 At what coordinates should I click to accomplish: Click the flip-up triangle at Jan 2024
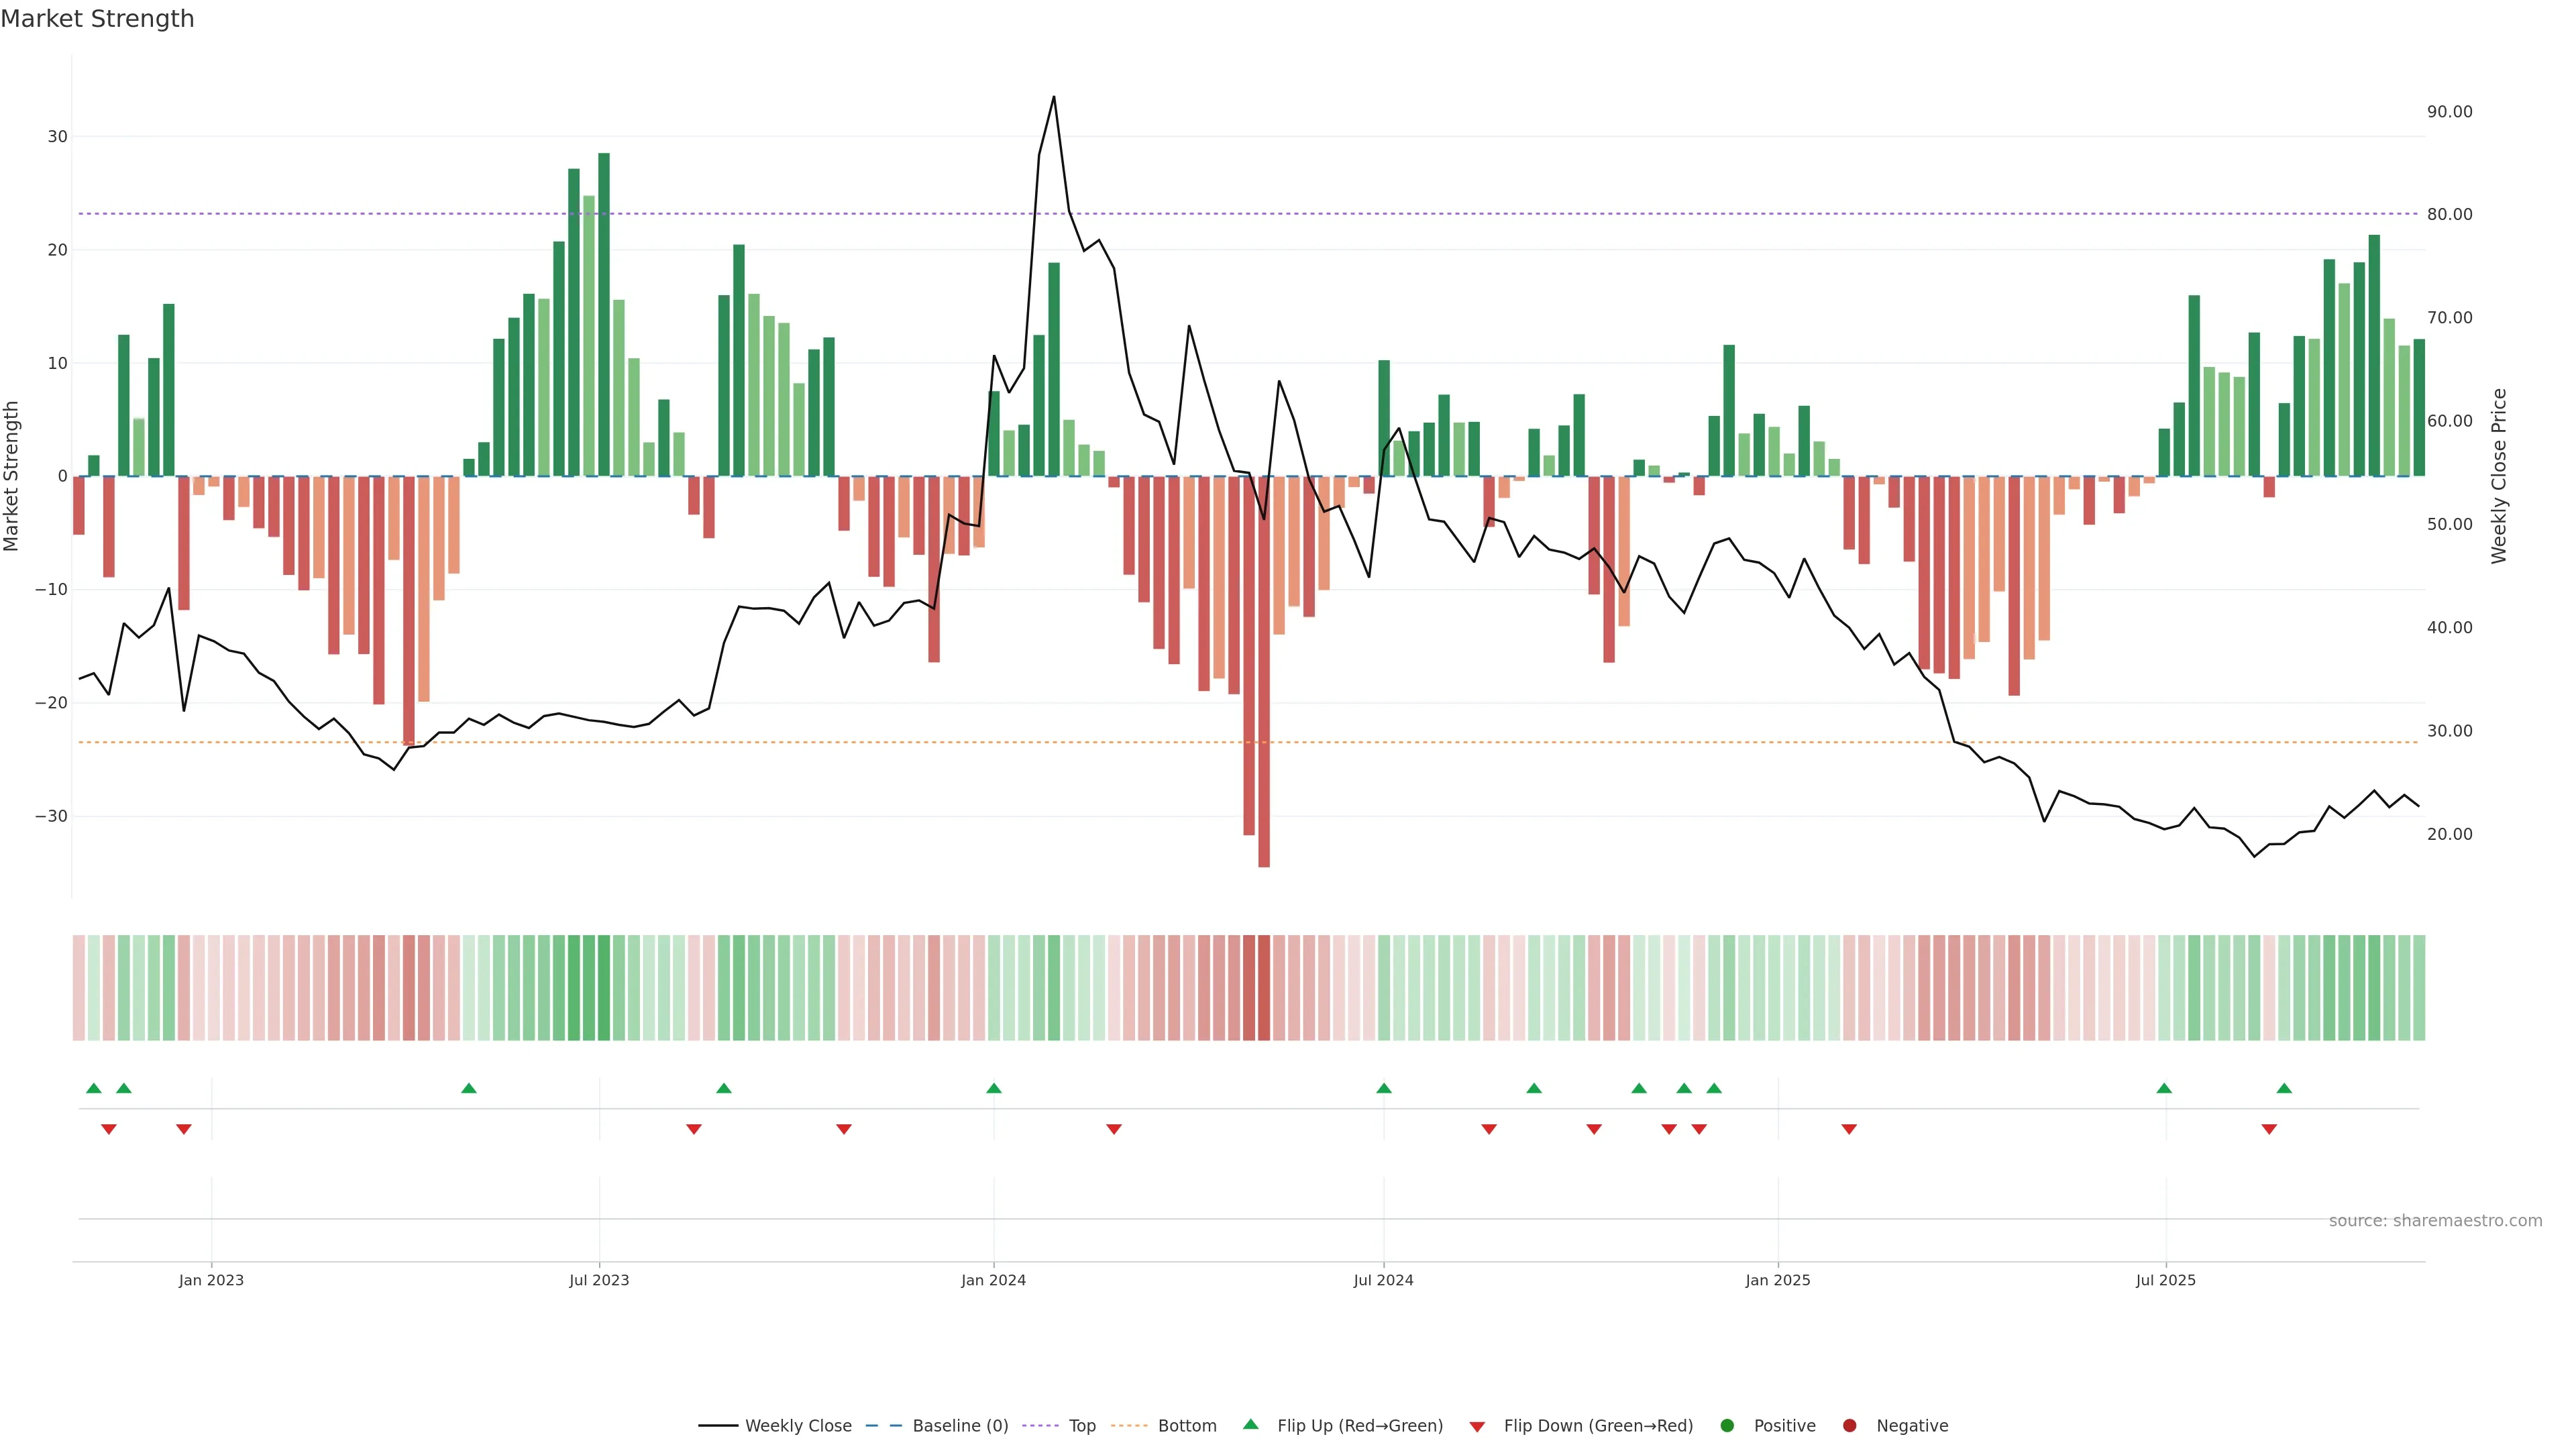993,1088
